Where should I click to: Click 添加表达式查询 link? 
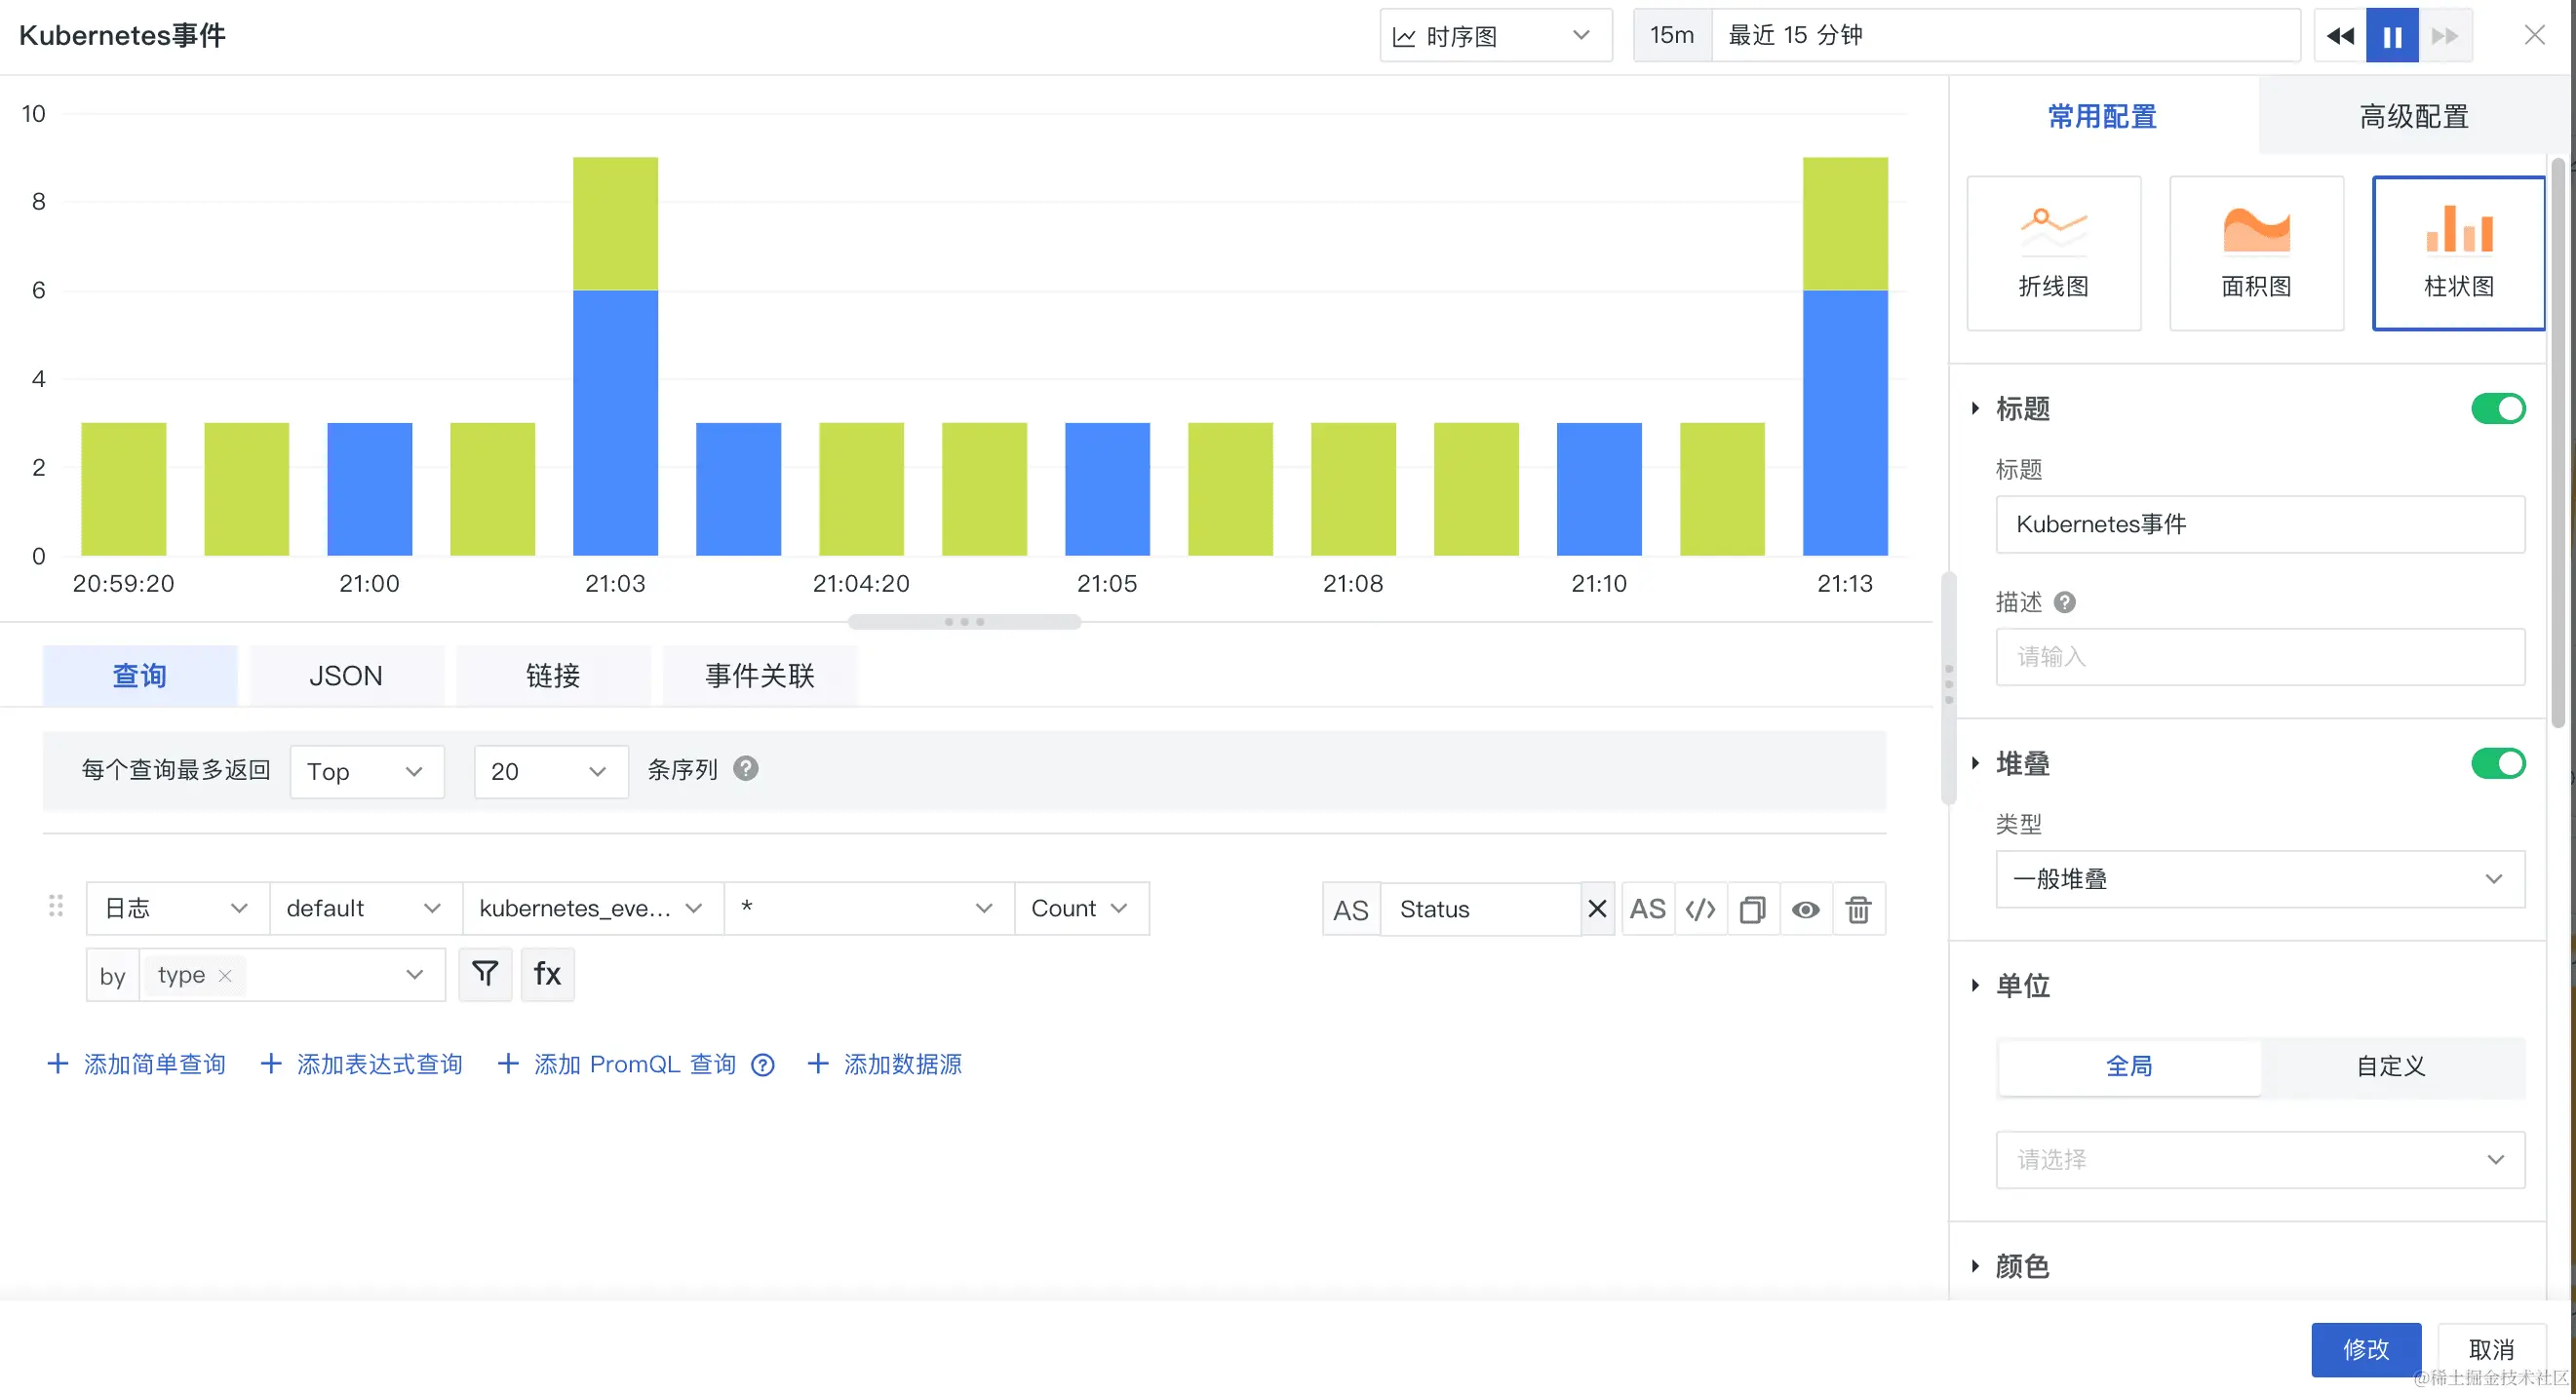pyautogui.click(x=362, y=1064)
